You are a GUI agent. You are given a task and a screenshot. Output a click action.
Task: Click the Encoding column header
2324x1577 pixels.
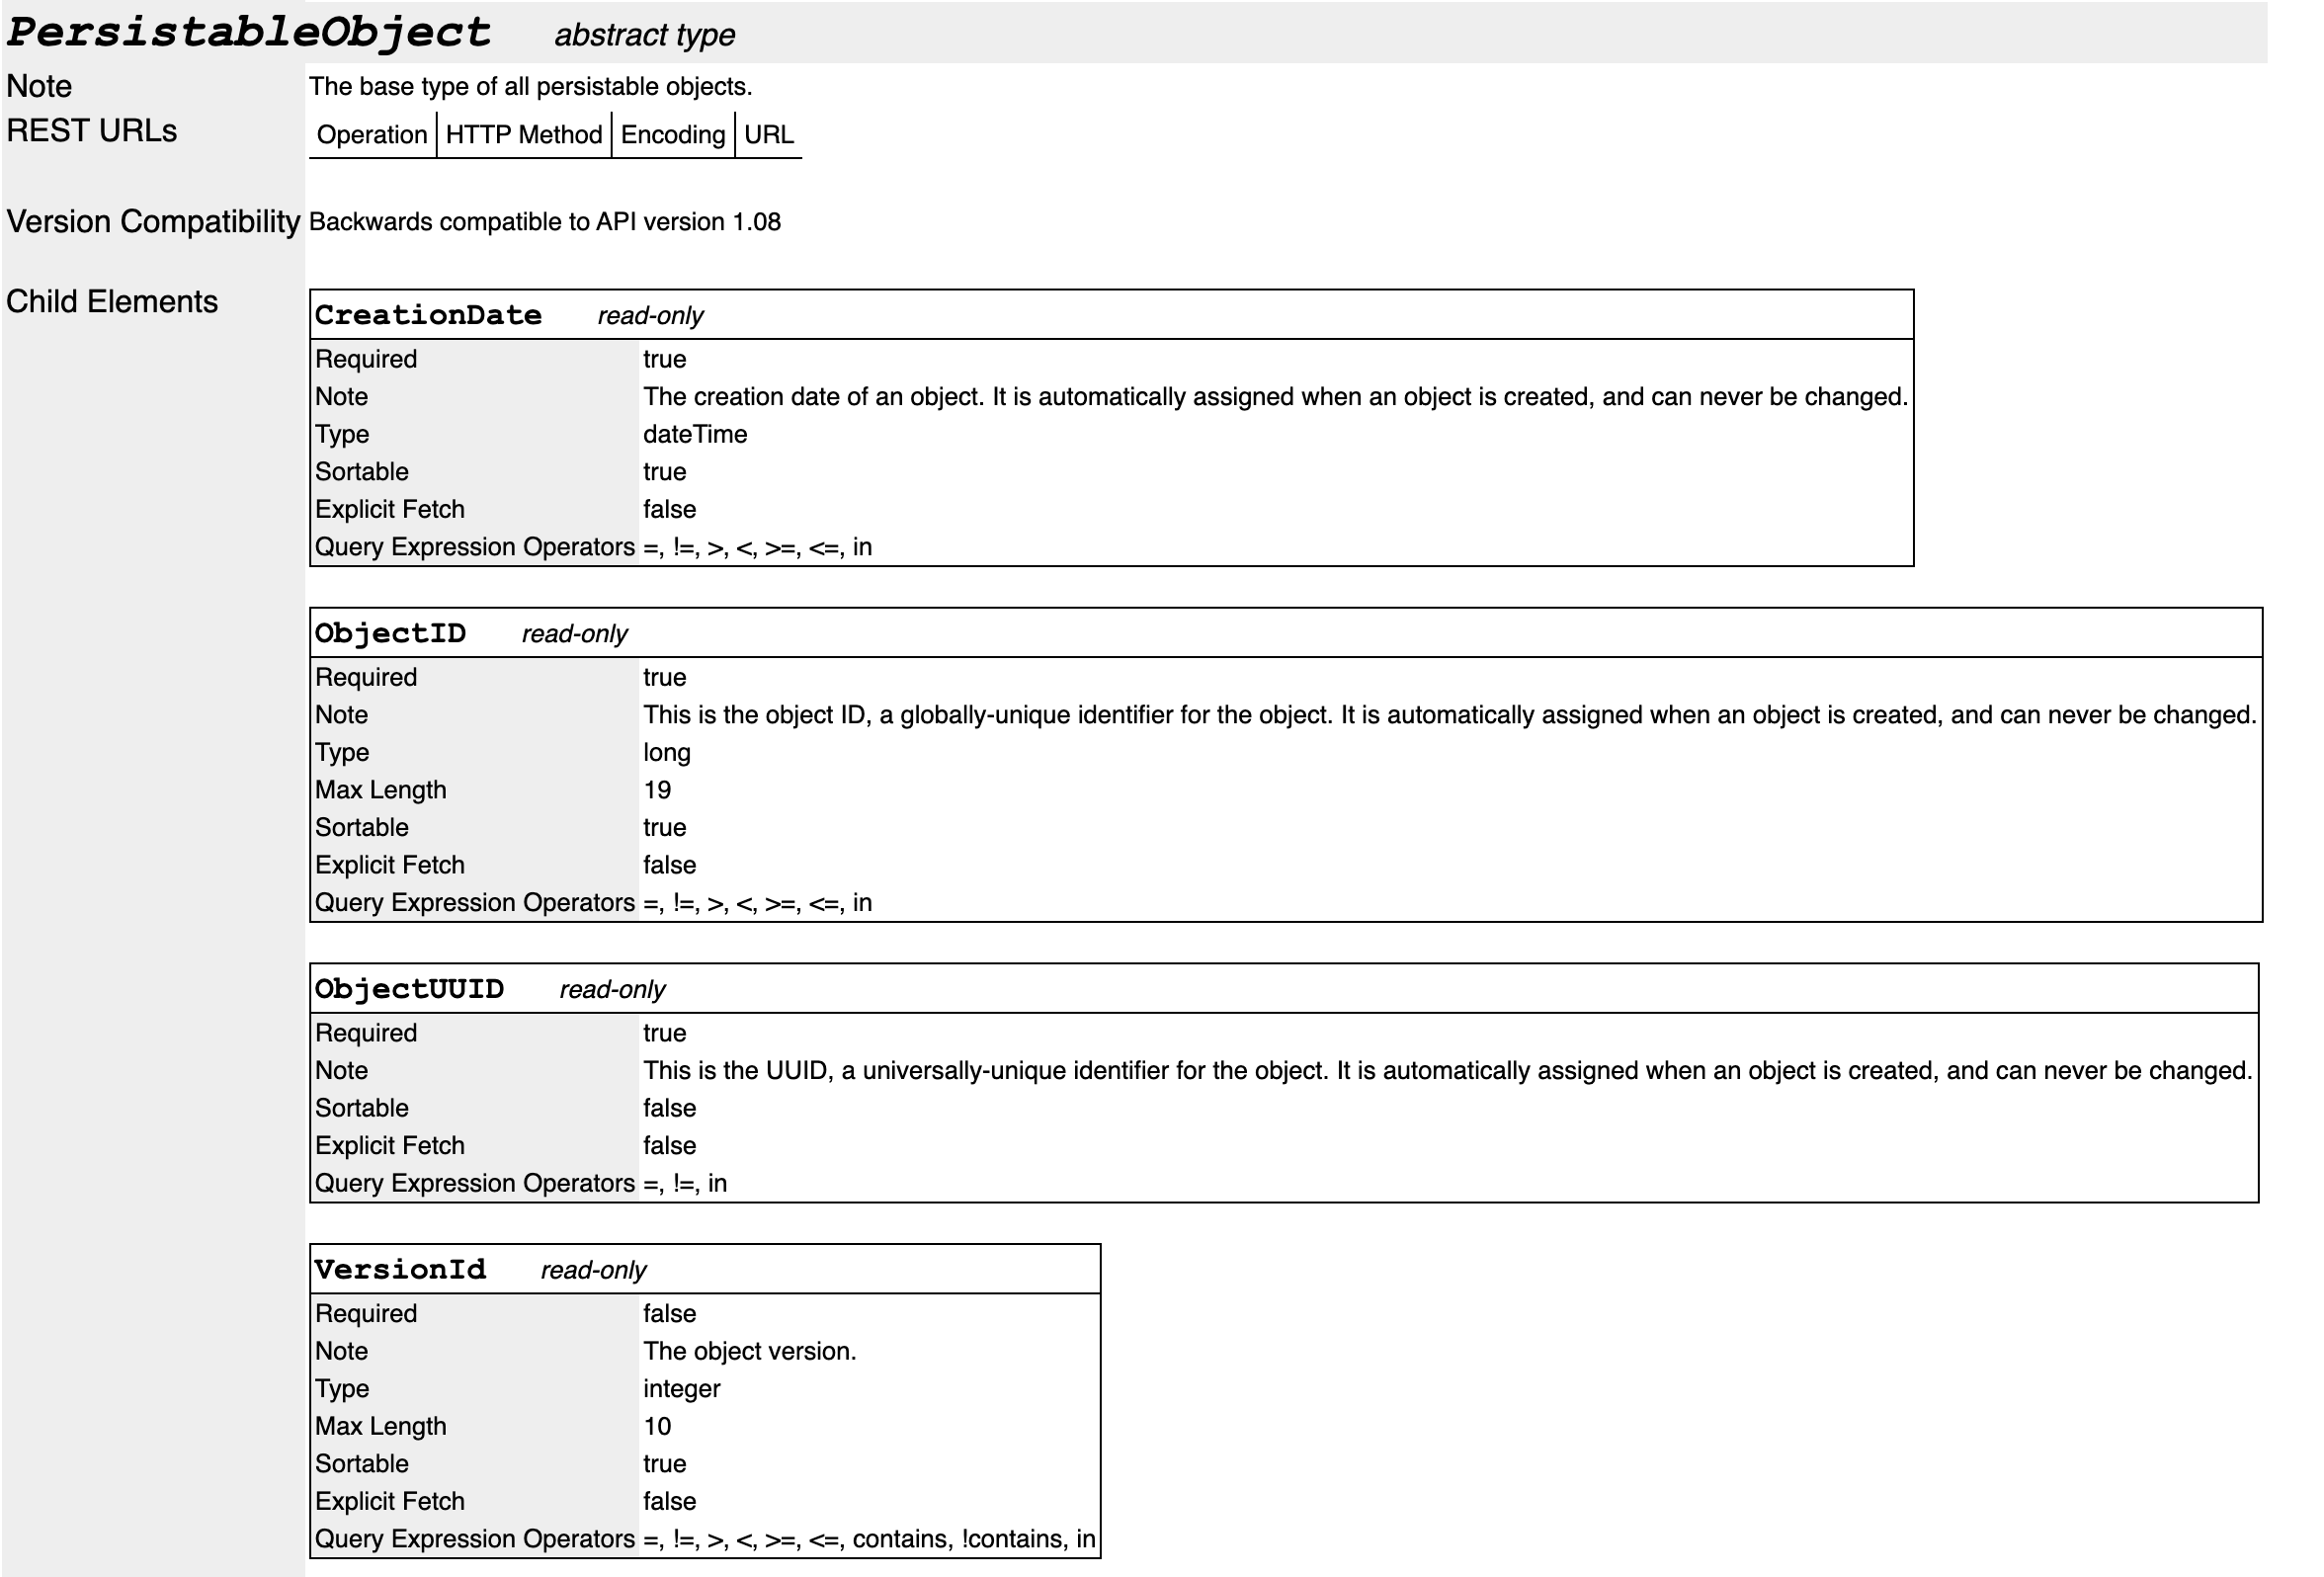(x=672, y=135)
